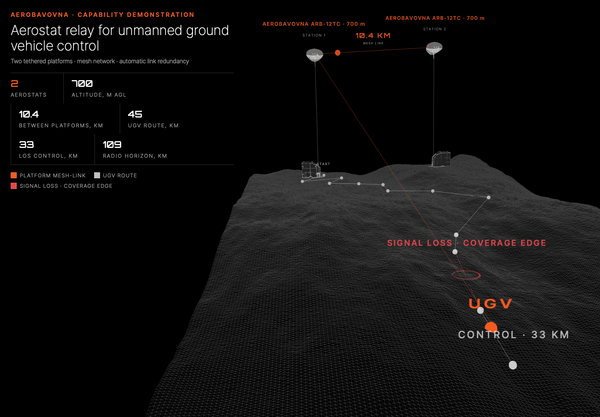Click the orange Platform Mesh-Link legend swatch
Viewport: 600px width, 417px height.
pos(14,175)
